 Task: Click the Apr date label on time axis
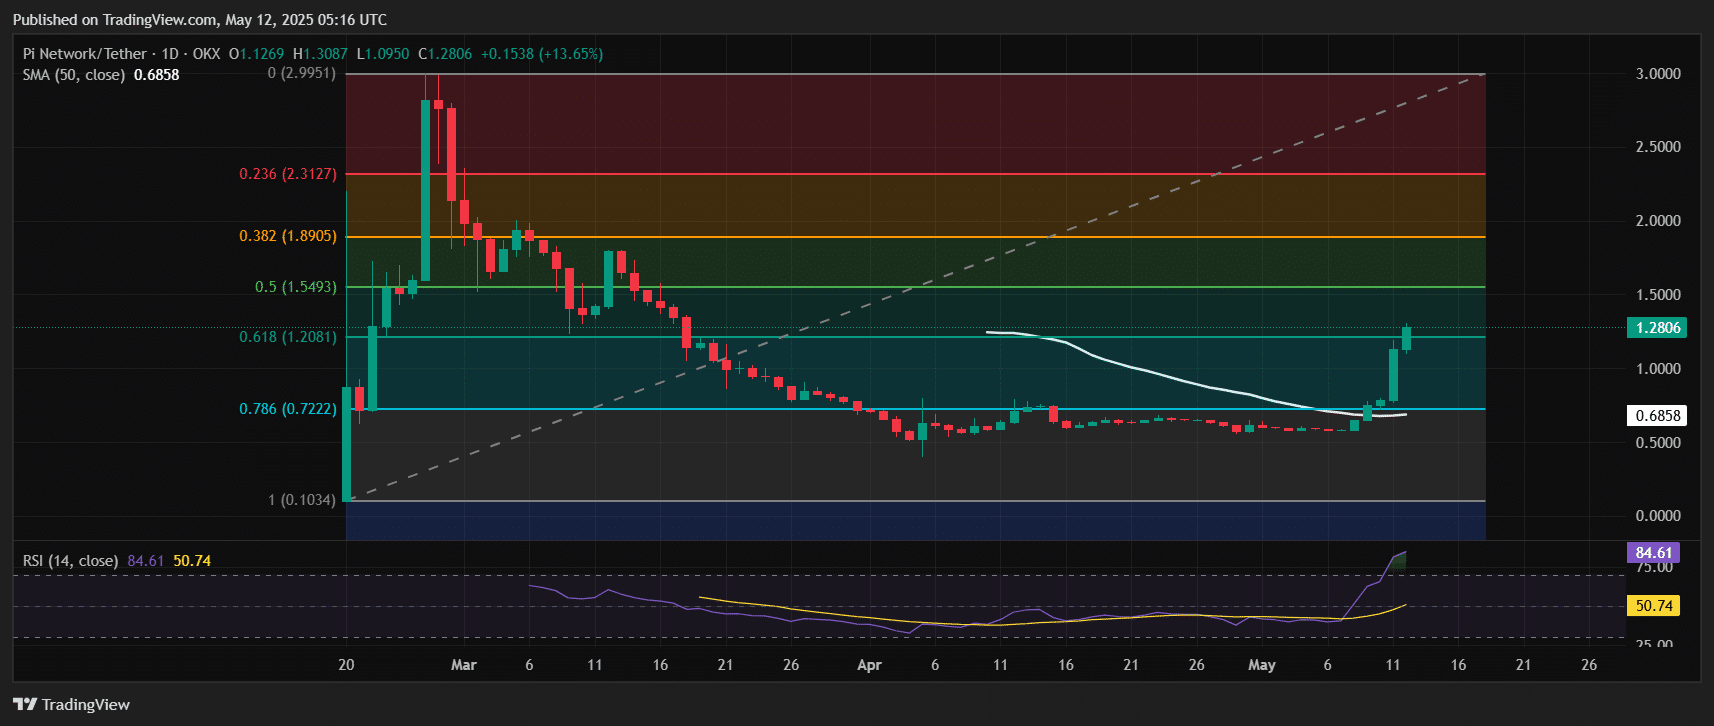coord(869,665)
